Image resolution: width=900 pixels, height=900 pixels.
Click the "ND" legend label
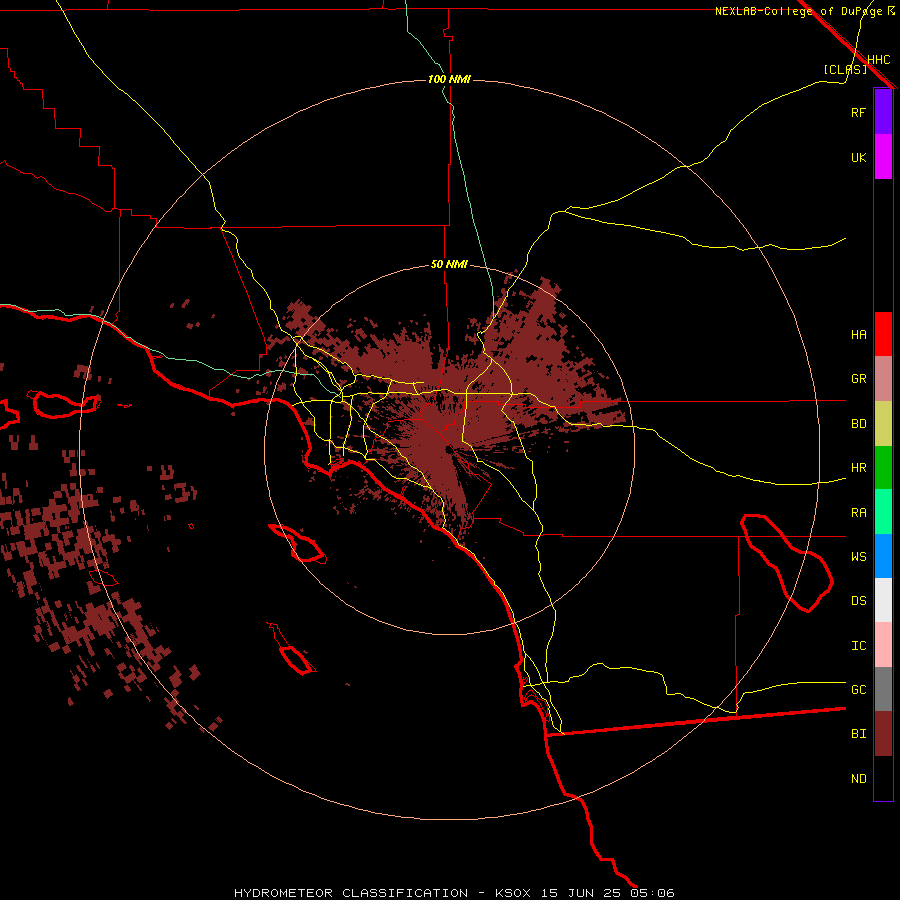click(858, 779)
